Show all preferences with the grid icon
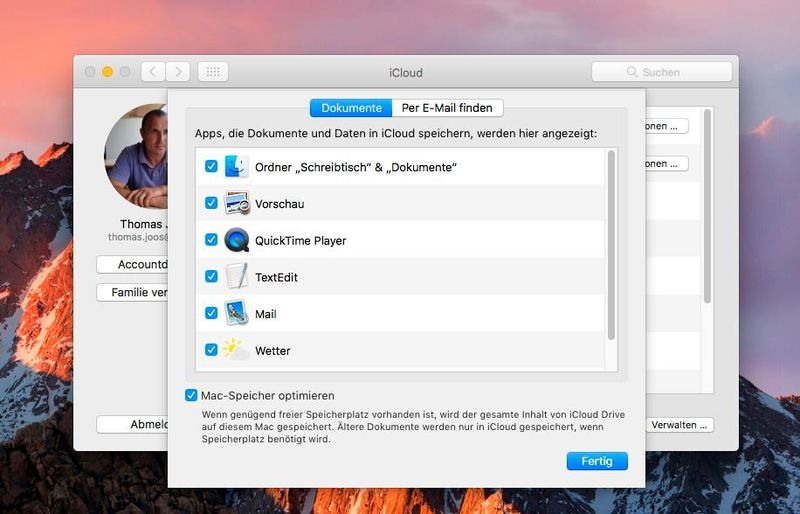 213,72
